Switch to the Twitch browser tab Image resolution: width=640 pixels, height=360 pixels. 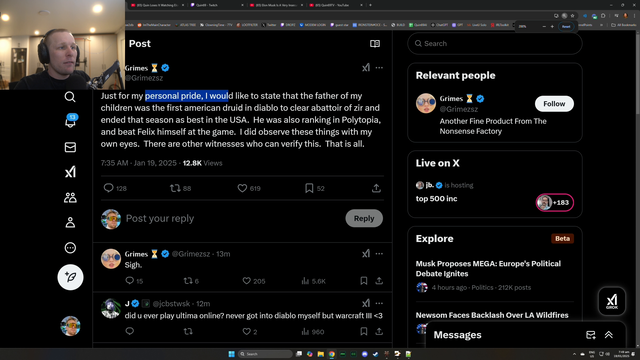216,5
